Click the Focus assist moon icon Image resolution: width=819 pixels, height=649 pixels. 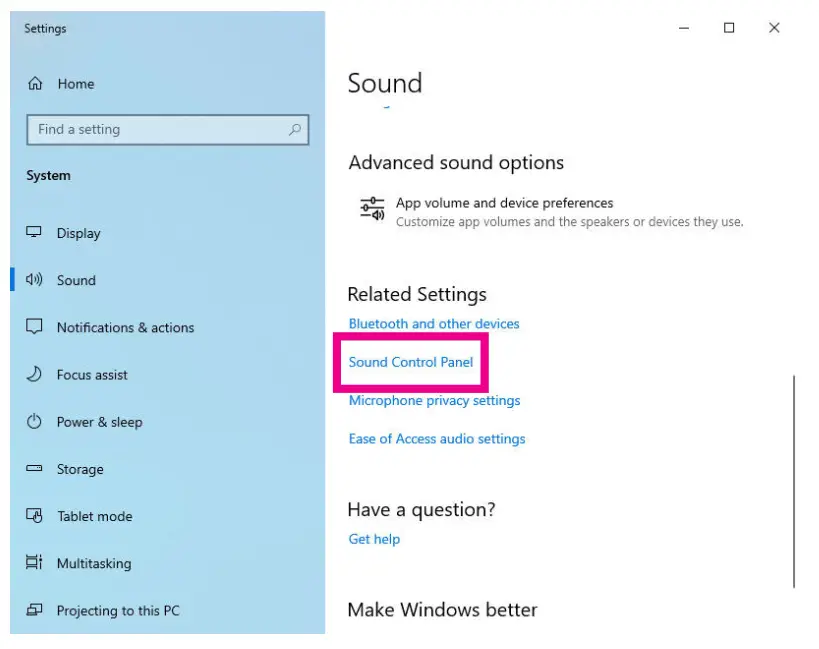click(x=35, y=374)
